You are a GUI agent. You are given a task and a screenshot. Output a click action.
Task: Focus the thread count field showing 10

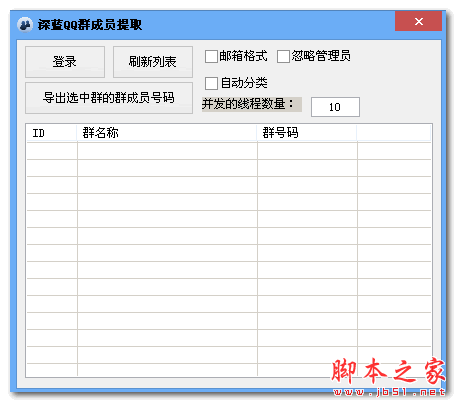(335, 107)
